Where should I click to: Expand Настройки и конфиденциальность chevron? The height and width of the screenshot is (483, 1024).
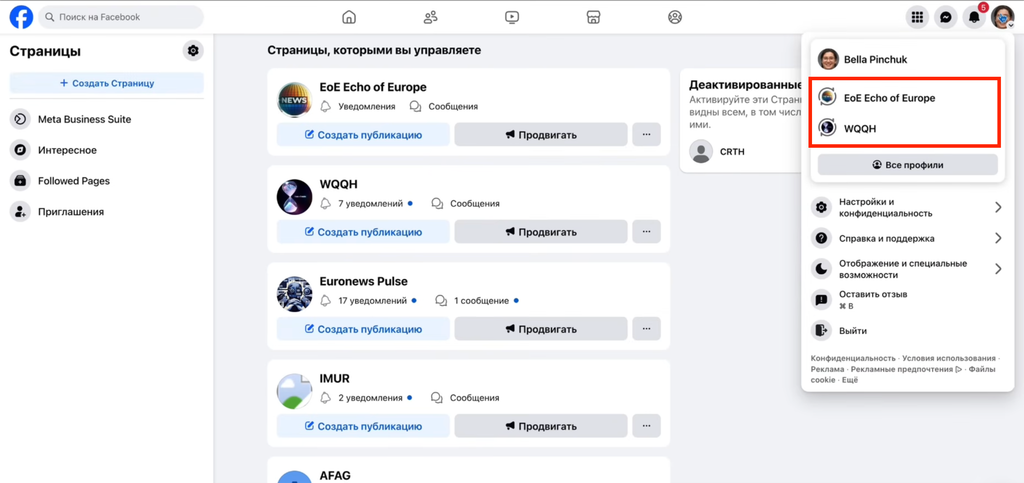(x=998, y=208)
